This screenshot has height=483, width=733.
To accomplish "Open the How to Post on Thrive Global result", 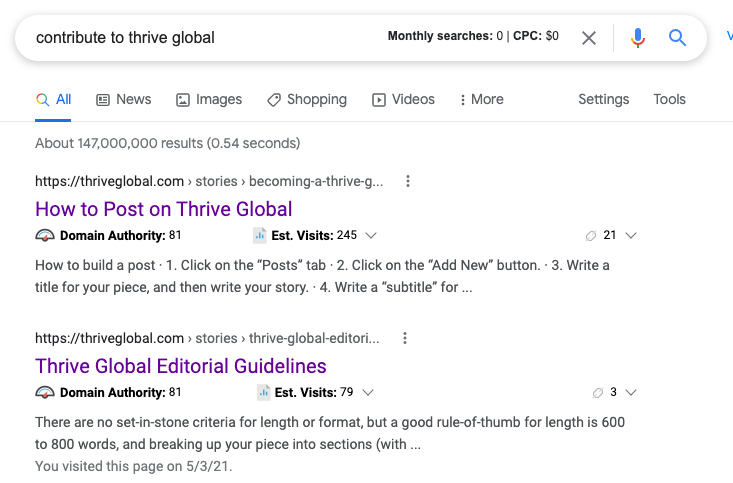I will pyautogui.click(x=164, y=209).
